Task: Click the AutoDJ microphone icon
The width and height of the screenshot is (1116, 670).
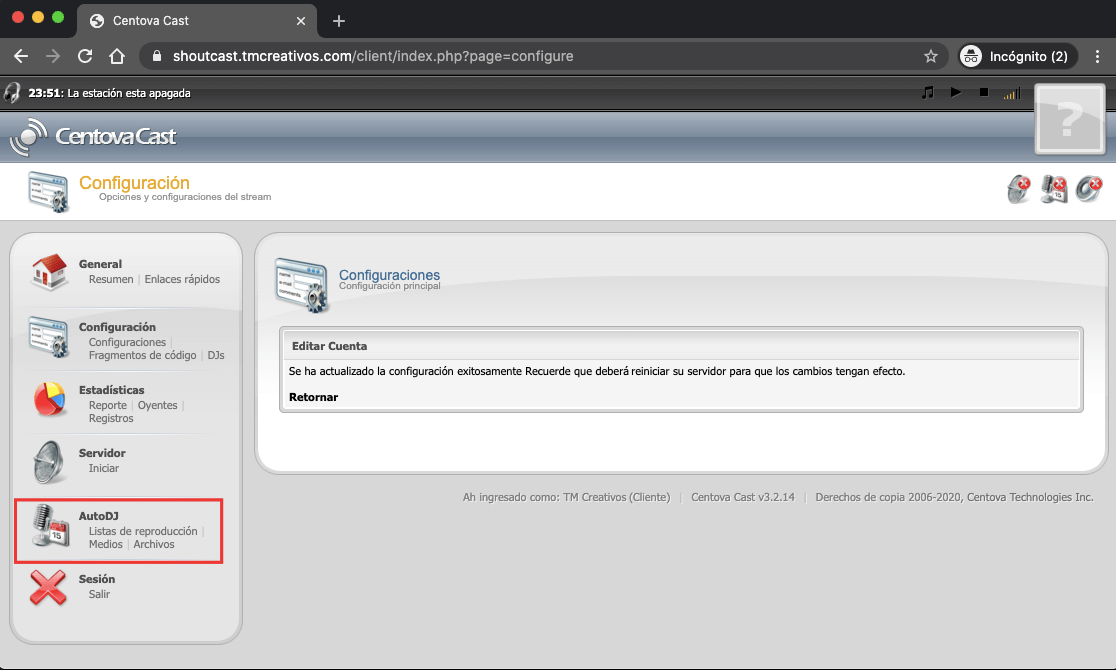Action: tap(48, 525)
